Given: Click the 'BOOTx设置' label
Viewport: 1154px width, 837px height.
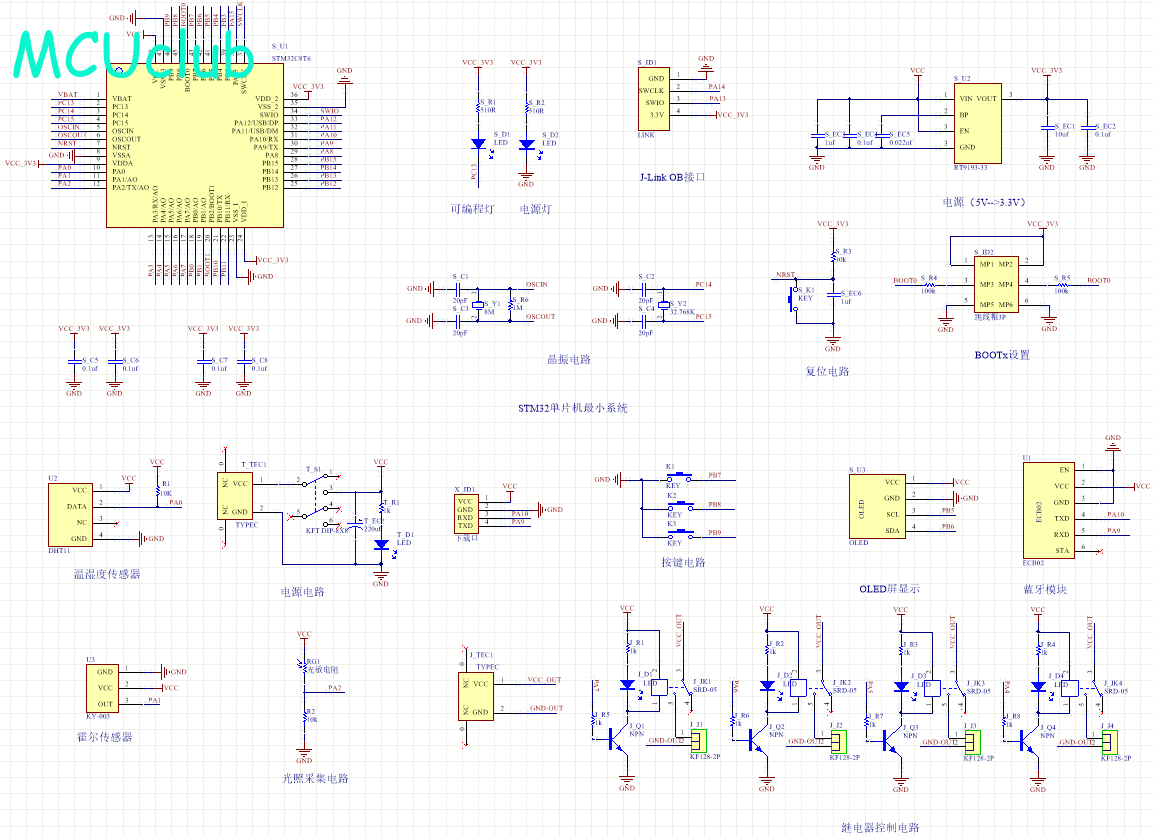Looking at the screenshot, I should tap(1002, 355).
